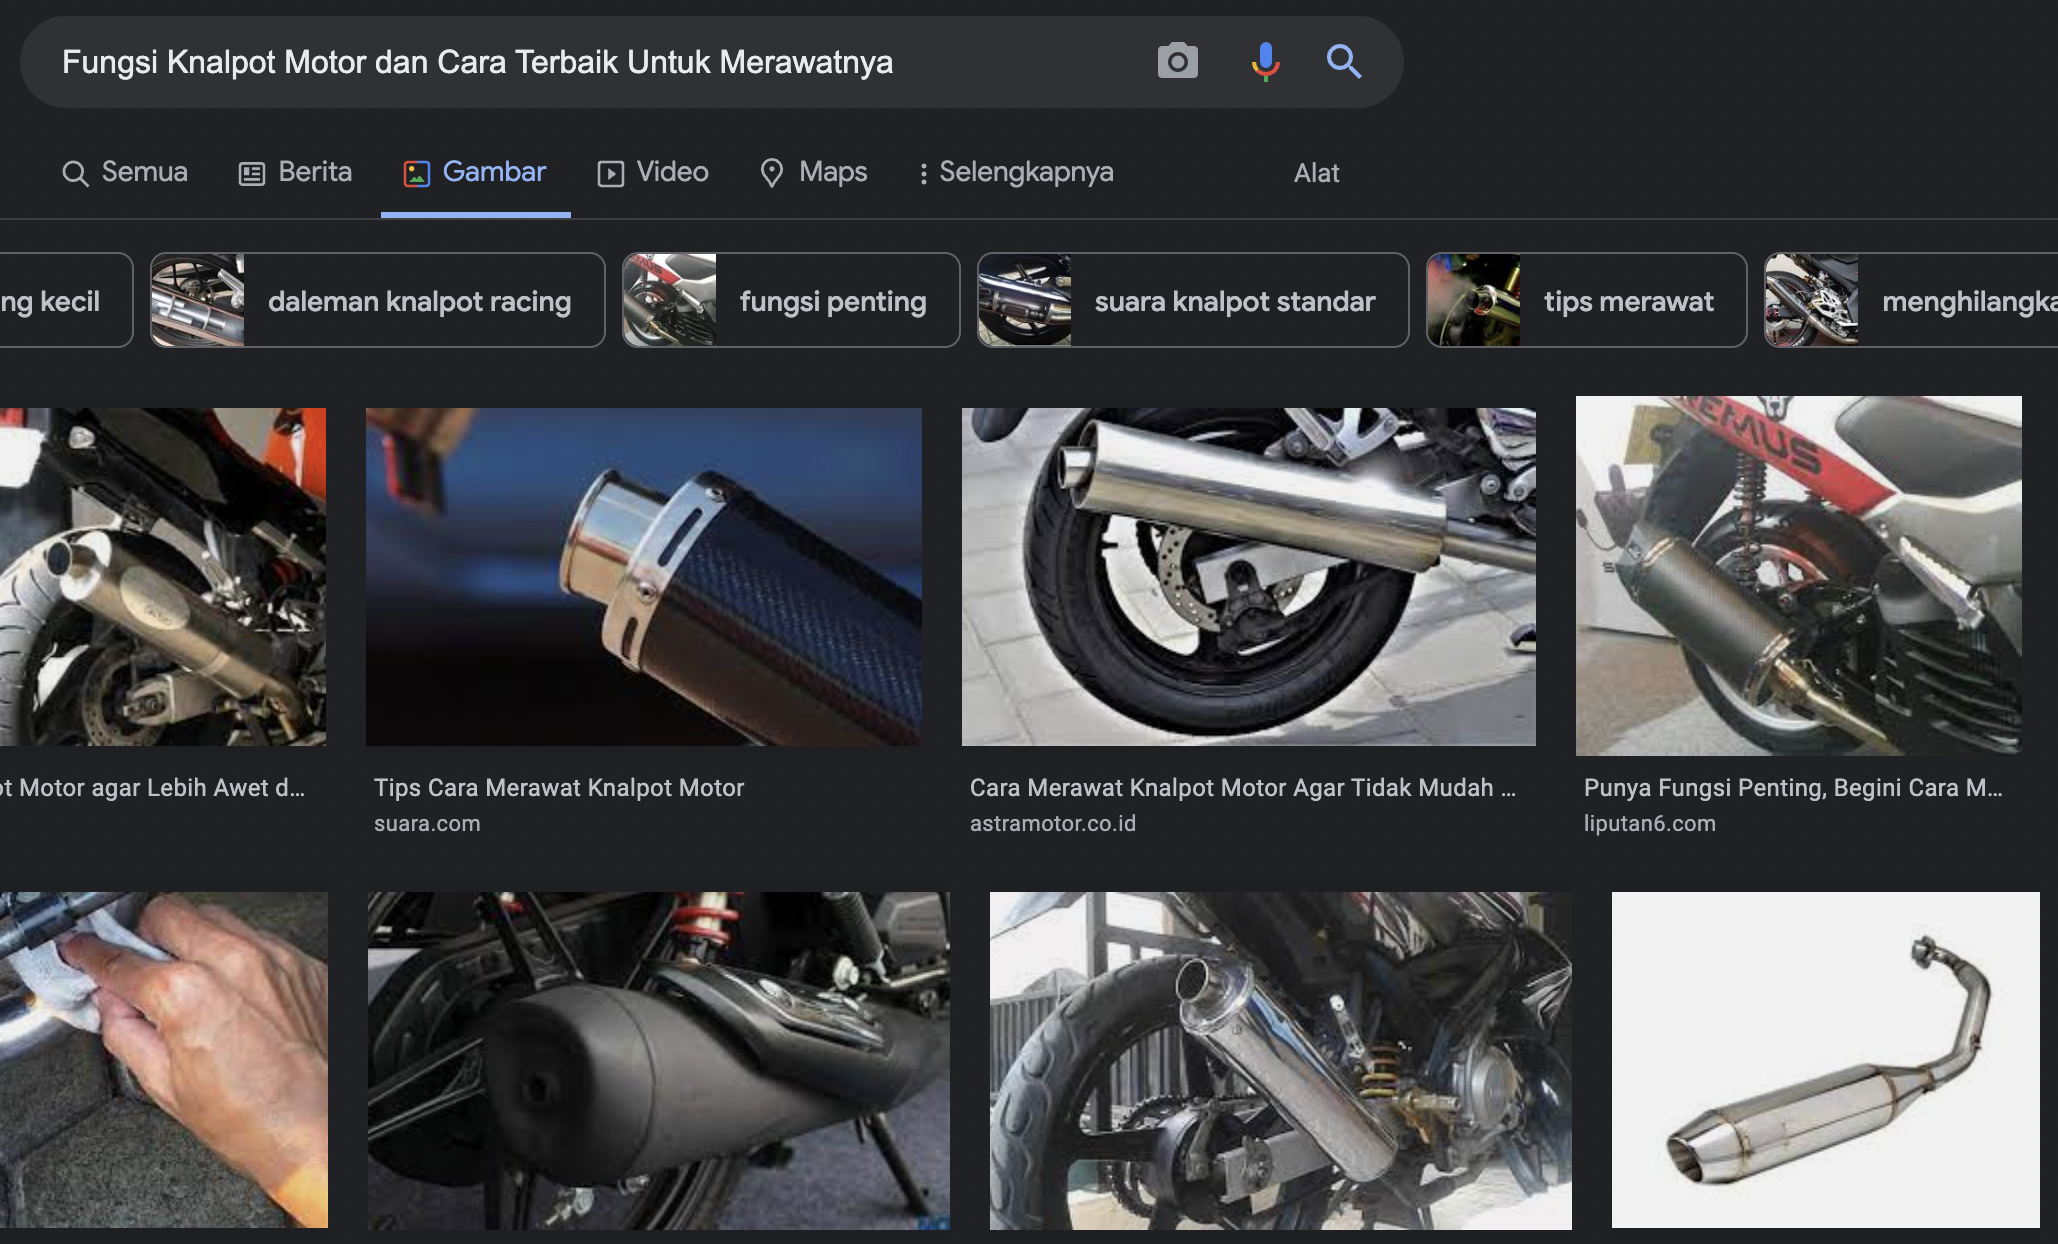
Task: Go to the Video tab
Action: (653, 172)
